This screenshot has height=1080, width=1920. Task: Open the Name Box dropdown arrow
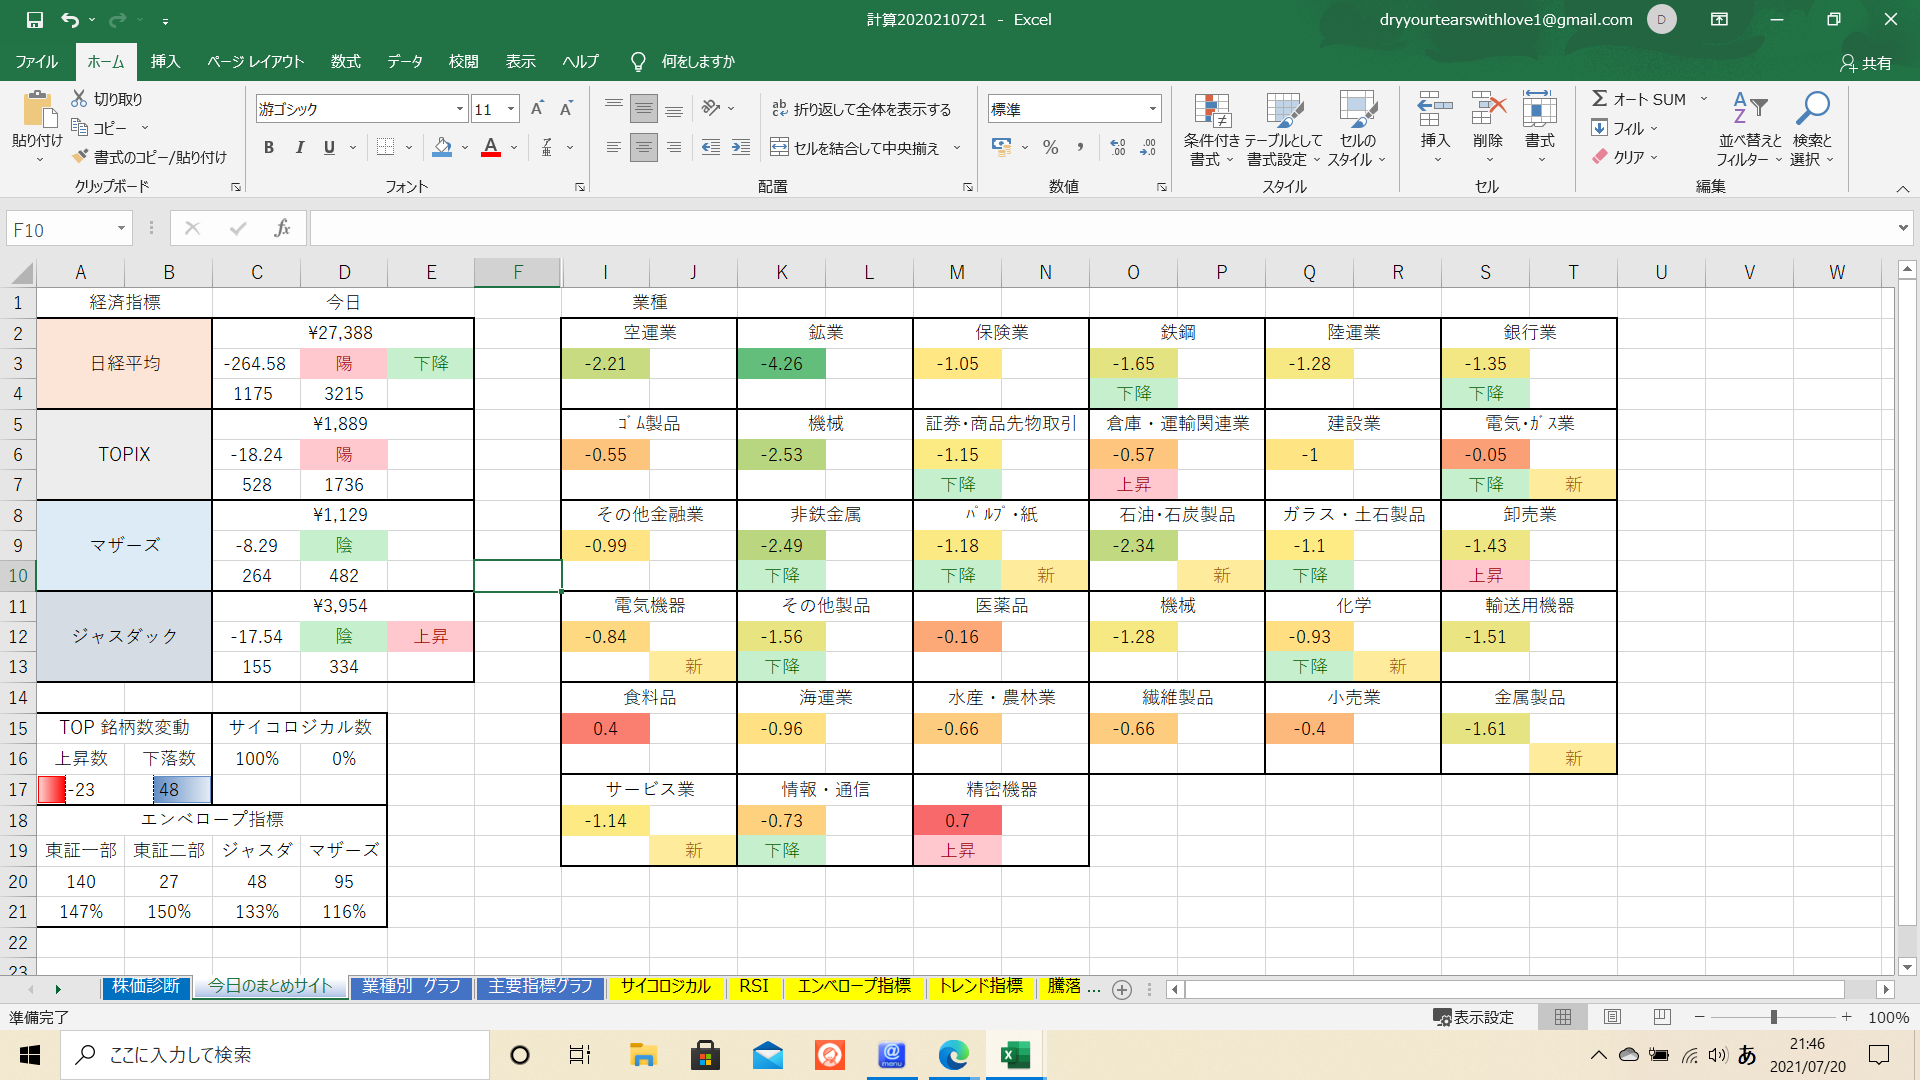coord(121,229)
